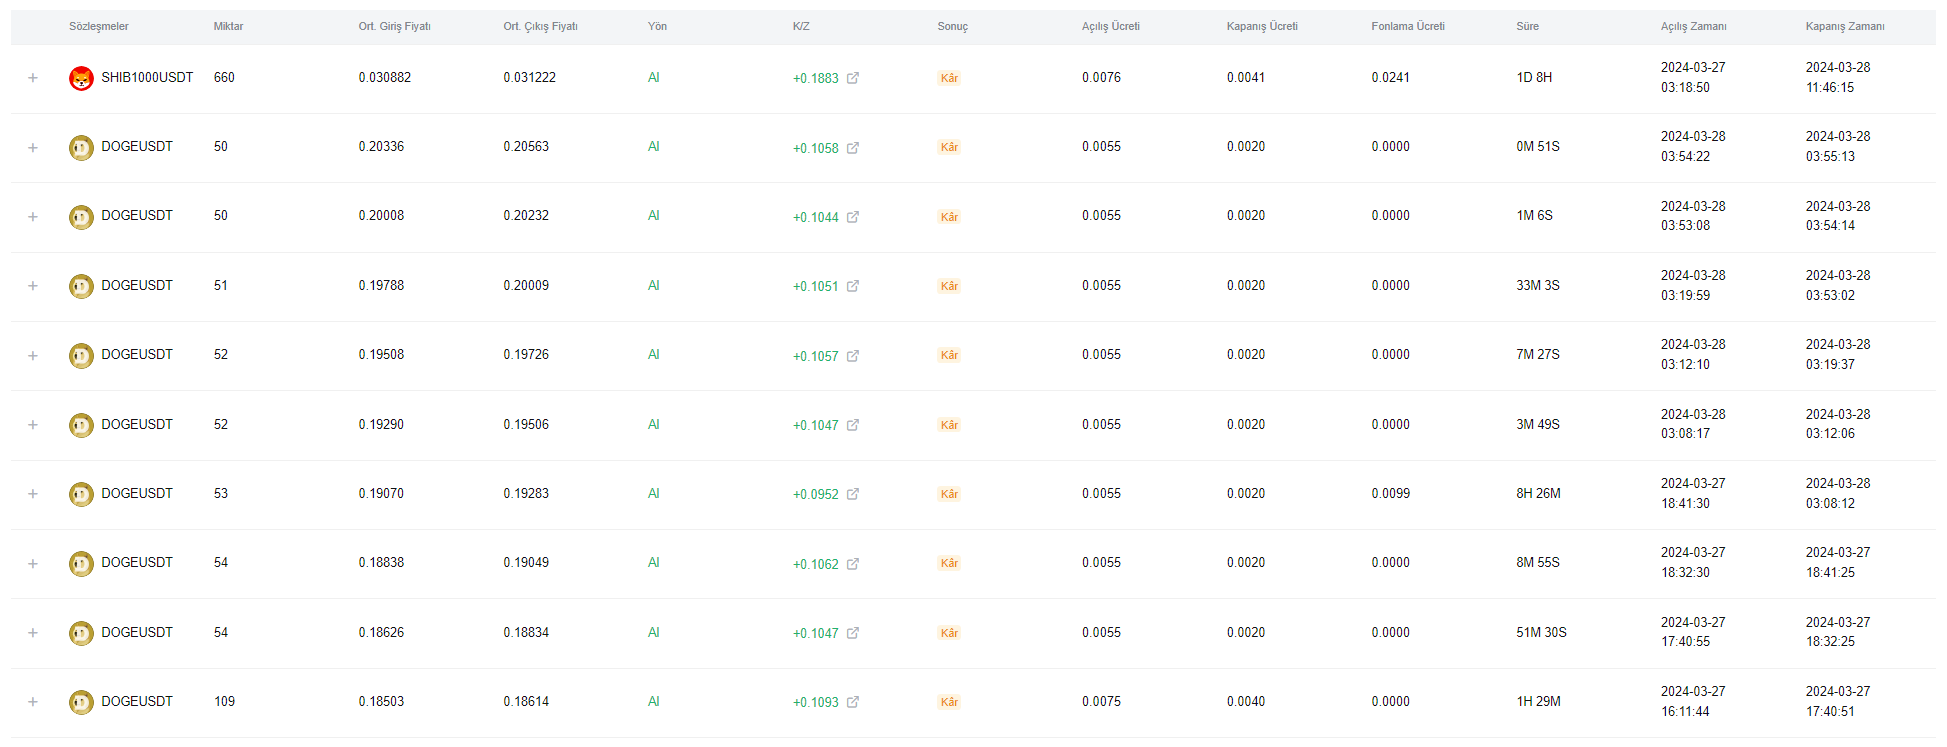Expand the DOGEUSDT row with entry price 0.19070

(33, 494)
